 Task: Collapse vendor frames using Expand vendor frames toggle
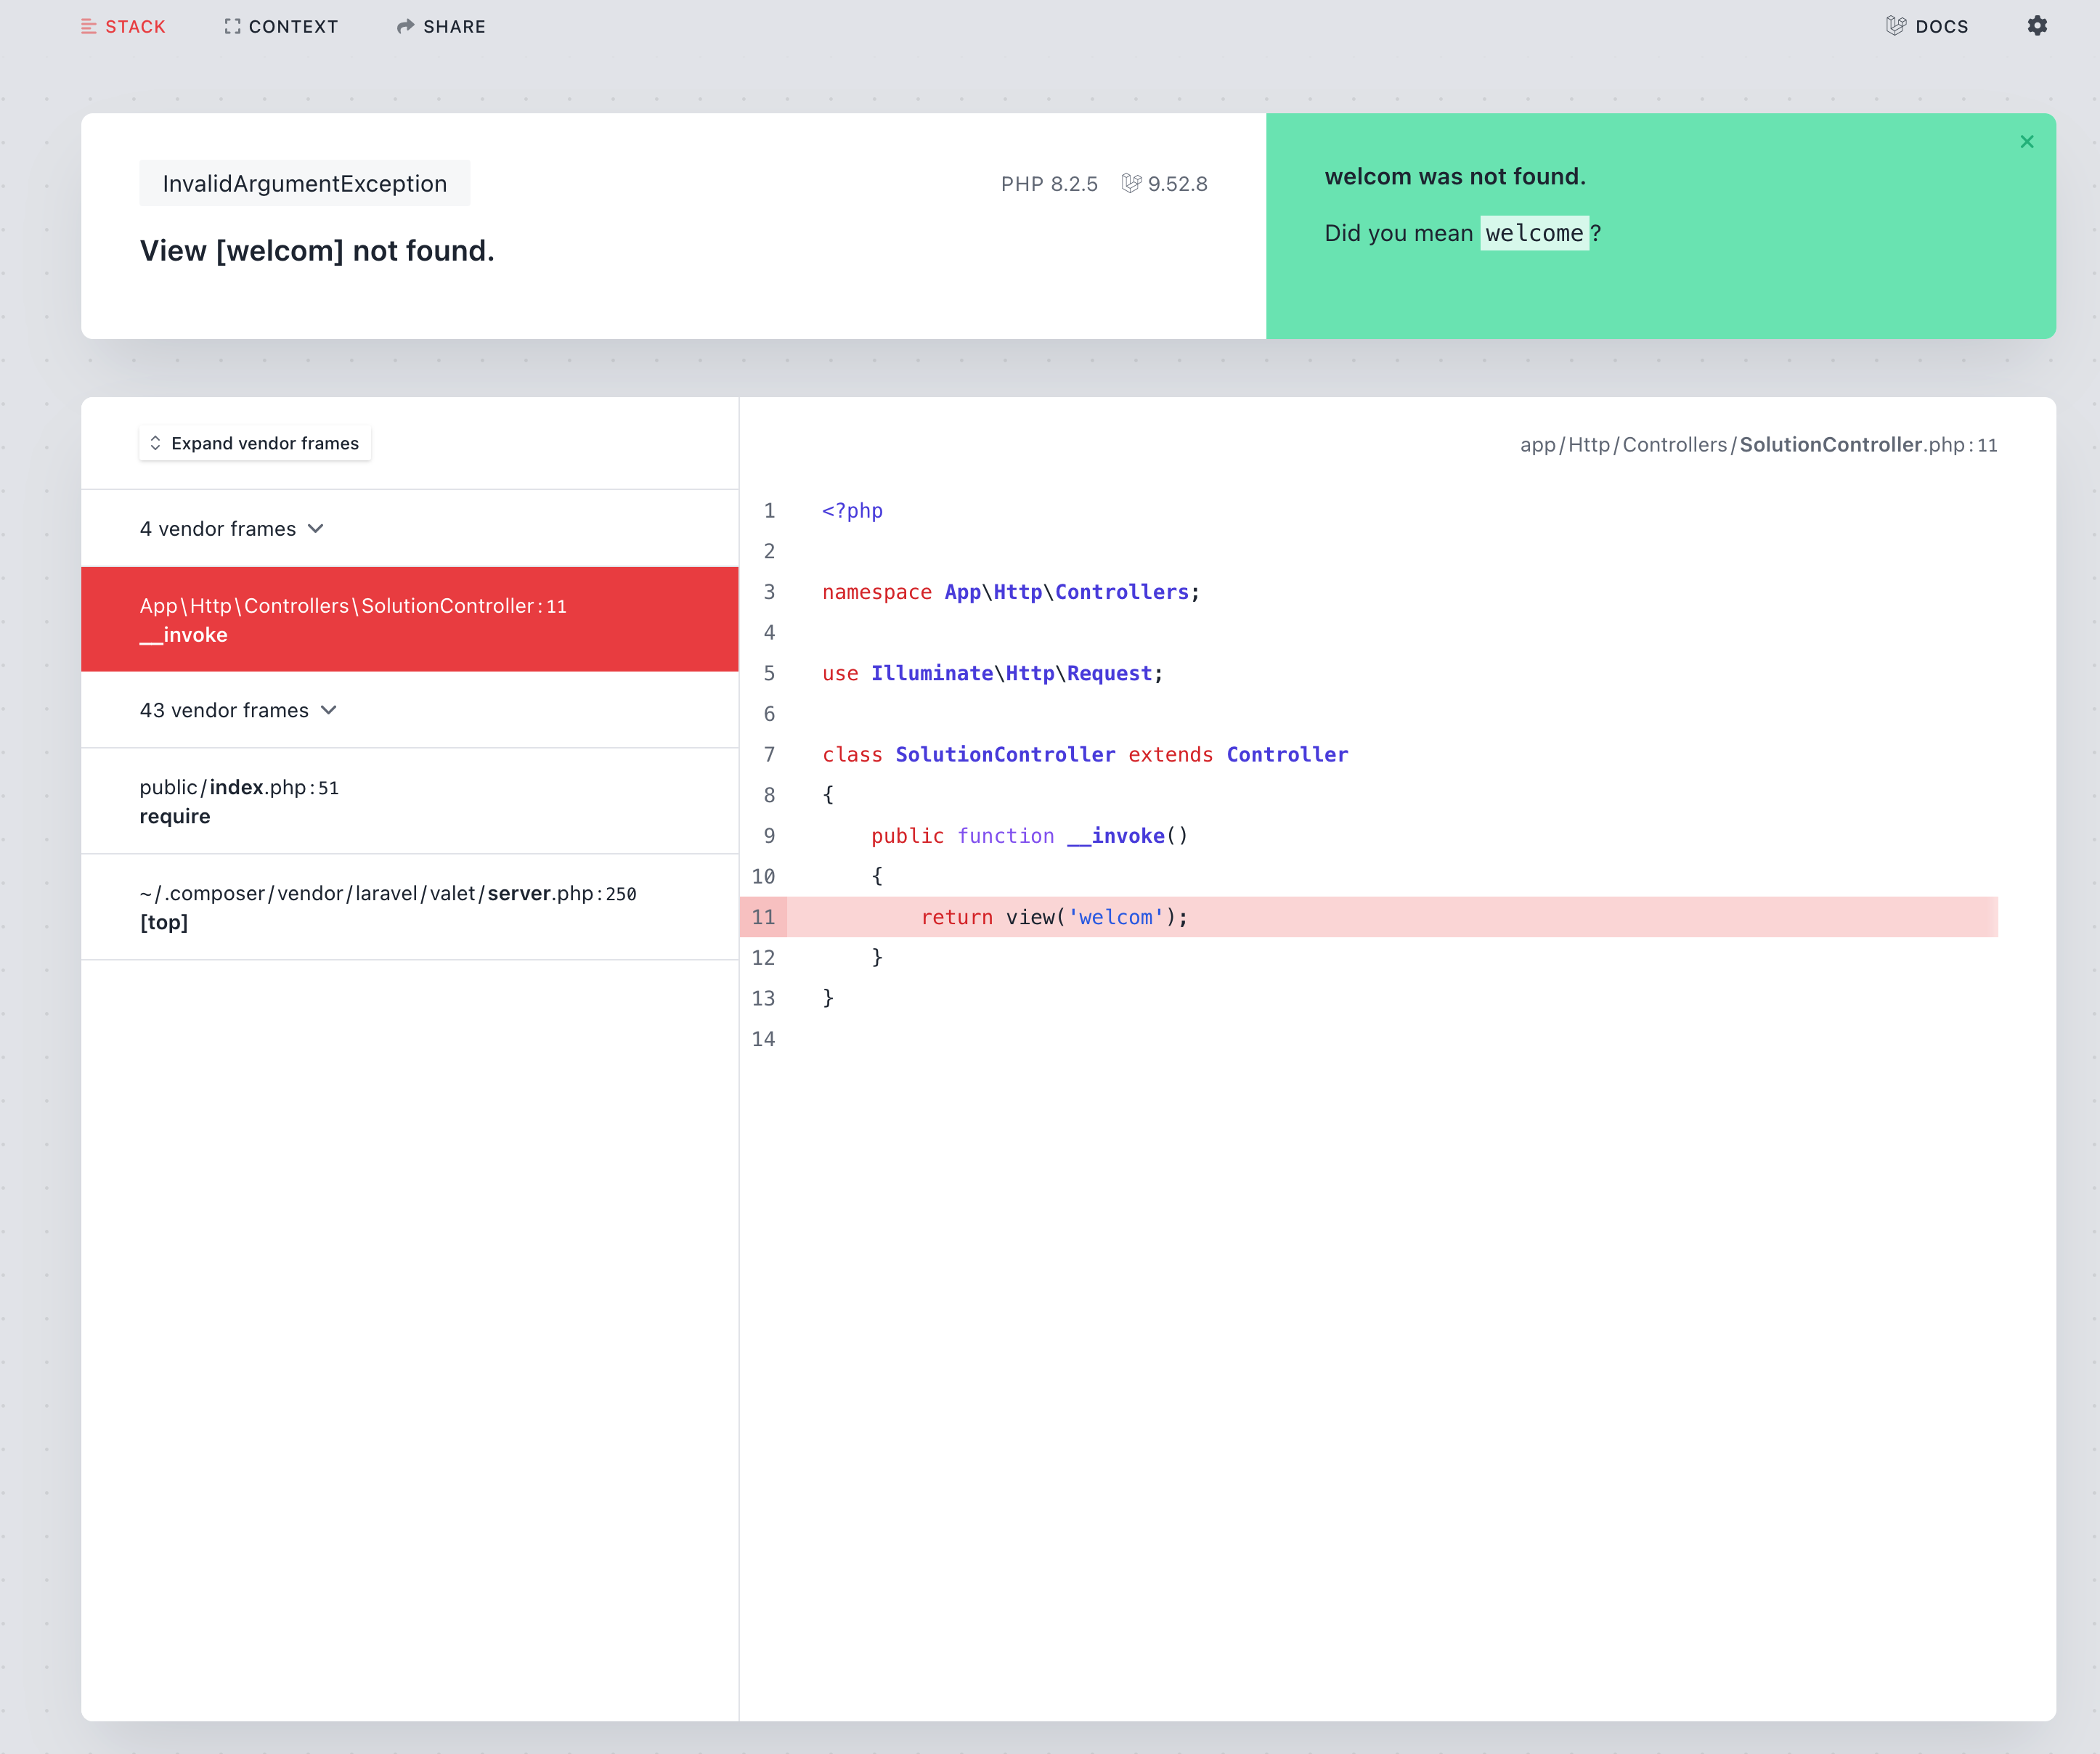255,442
